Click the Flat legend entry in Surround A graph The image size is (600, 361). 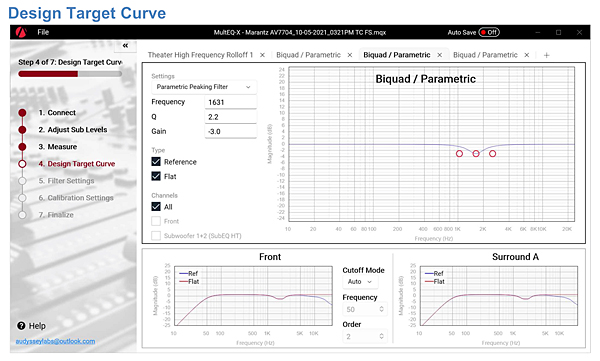pos(435,281)
